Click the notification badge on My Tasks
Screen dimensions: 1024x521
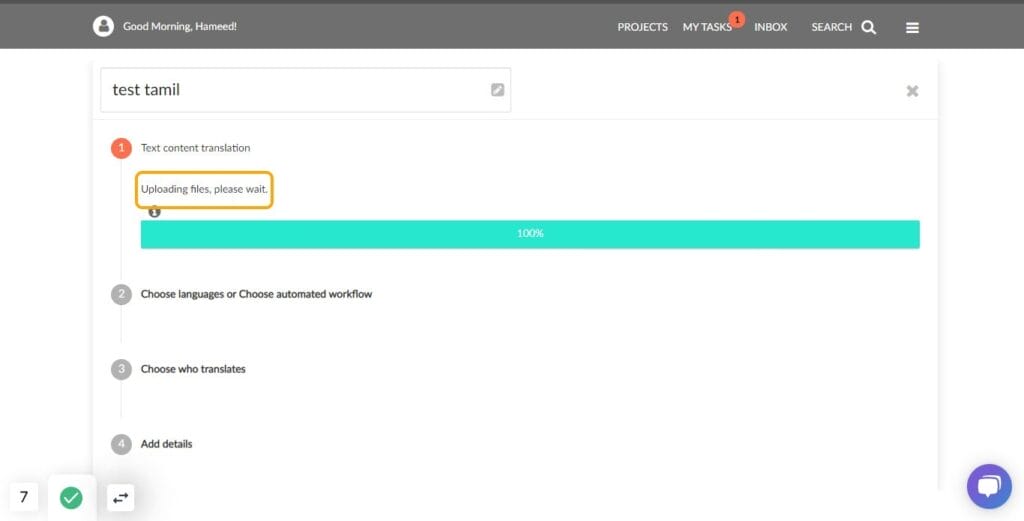click(736, 19)
